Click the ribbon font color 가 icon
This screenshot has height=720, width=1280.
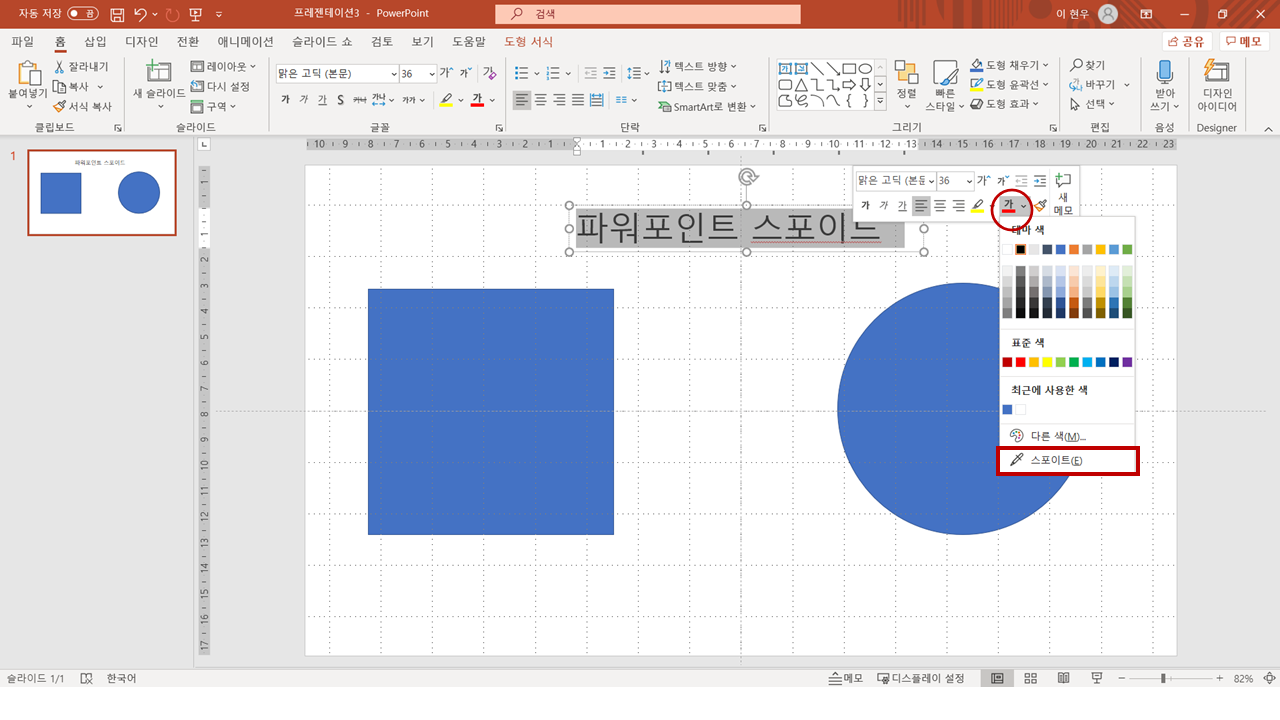[477, 100]
